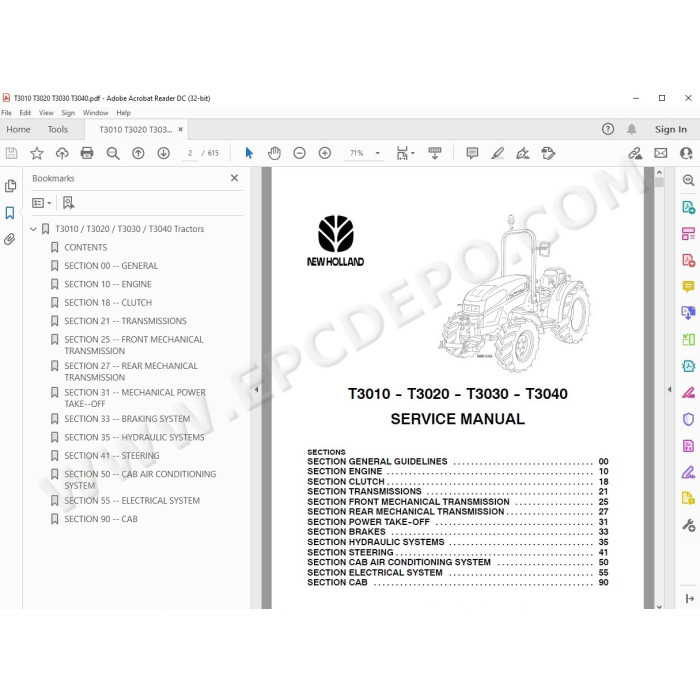Choose the Selection arrow tool
Viewport: 700px width, 700px height.
(x=249, y=153)
